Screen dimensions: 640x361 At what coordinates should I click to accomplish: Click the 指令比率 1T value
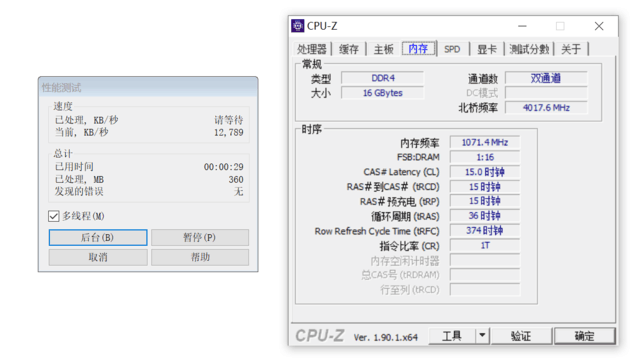pos(485,245)
